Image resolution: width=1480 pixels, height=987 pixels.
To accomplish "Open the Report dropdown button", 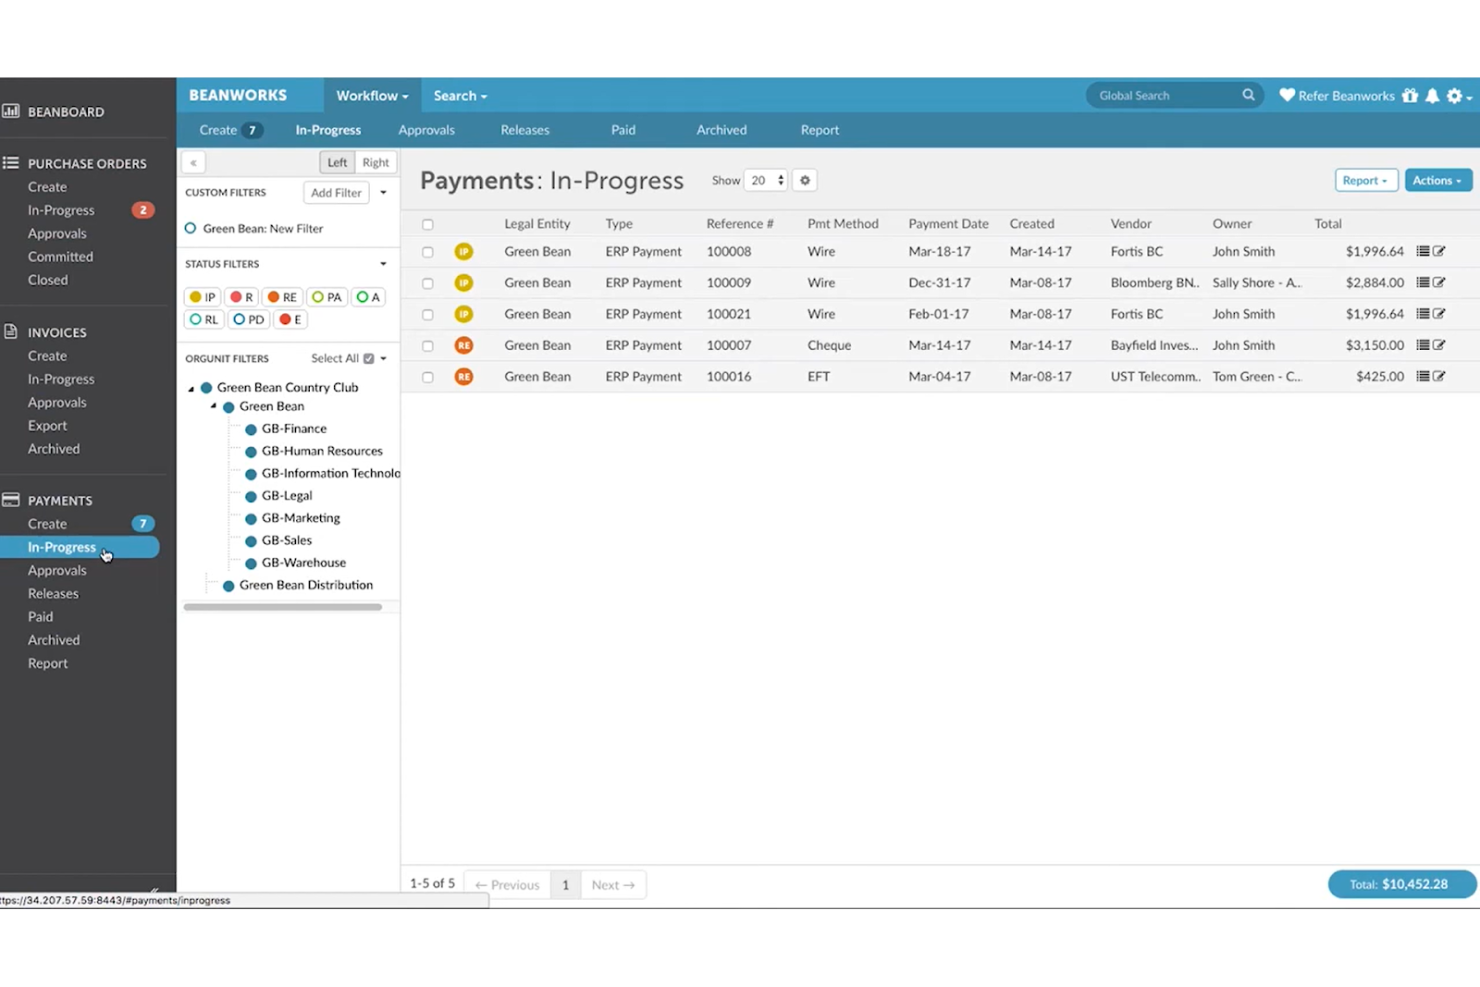I will 1366,180.
